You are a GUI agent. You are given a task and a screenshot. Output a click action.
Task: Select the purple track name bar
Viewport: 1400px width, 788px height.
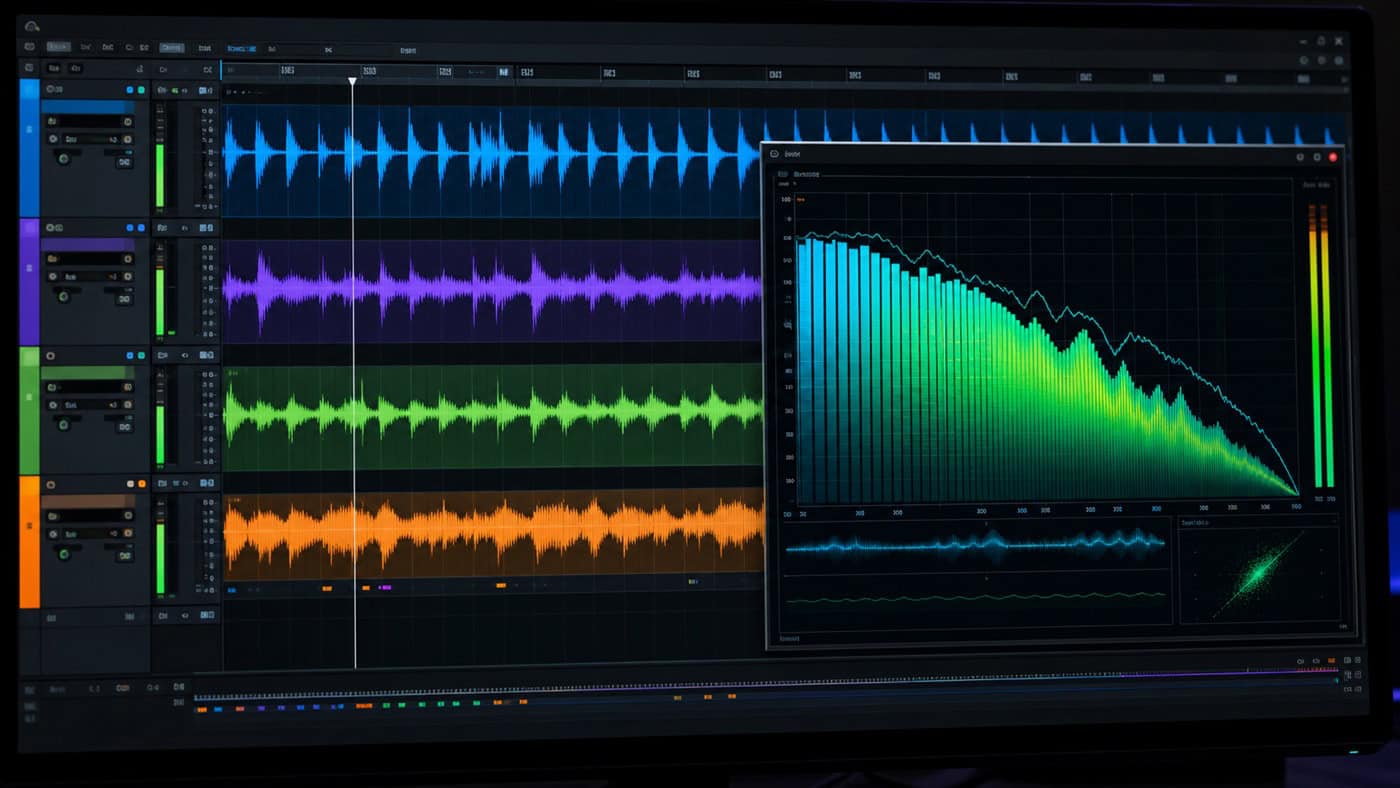89,244
